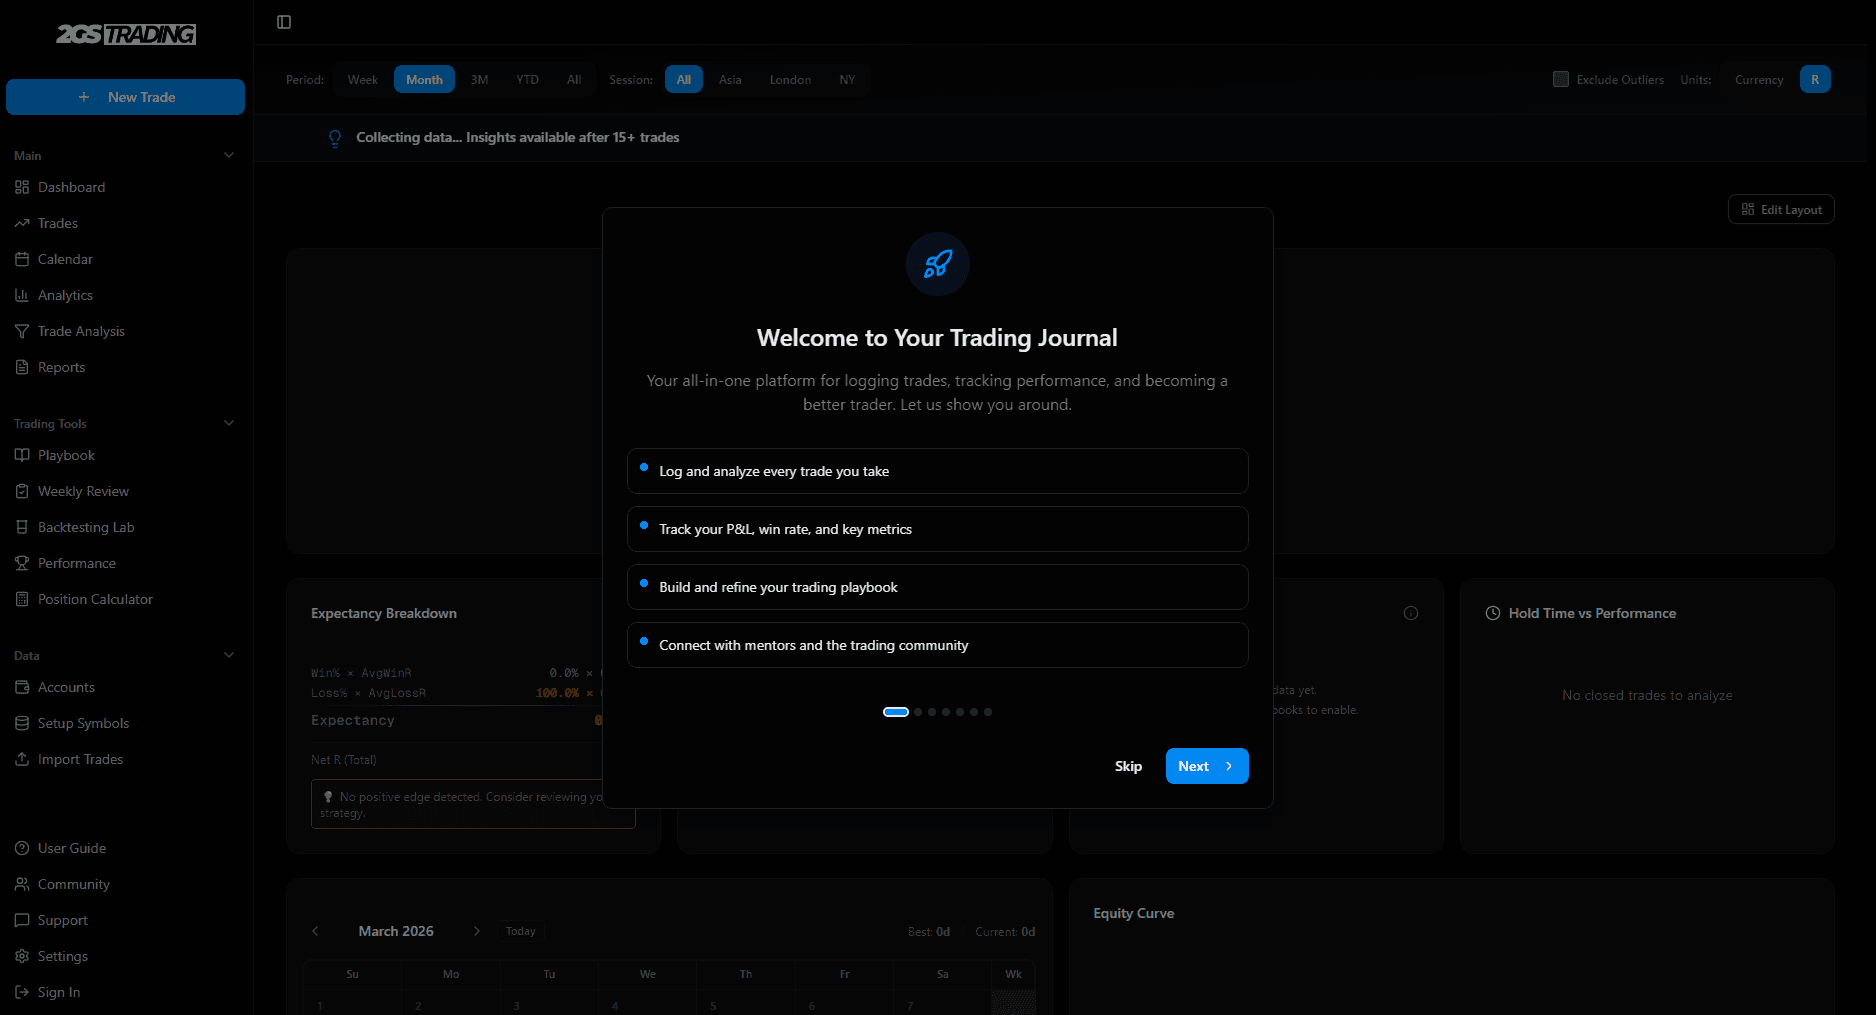The image size is (1876, 1015).
Task: Collapse the Trading Tools section
Action: coord(229,423)
